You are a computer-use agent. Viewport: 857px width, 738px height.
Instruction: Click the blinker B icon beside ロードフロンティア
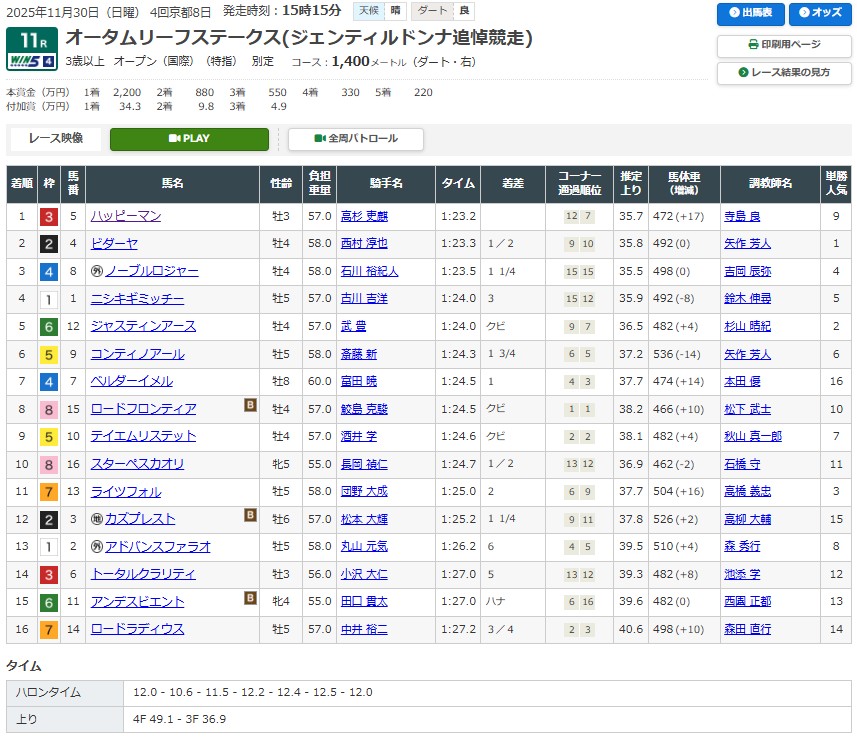[x=250, y=407]
